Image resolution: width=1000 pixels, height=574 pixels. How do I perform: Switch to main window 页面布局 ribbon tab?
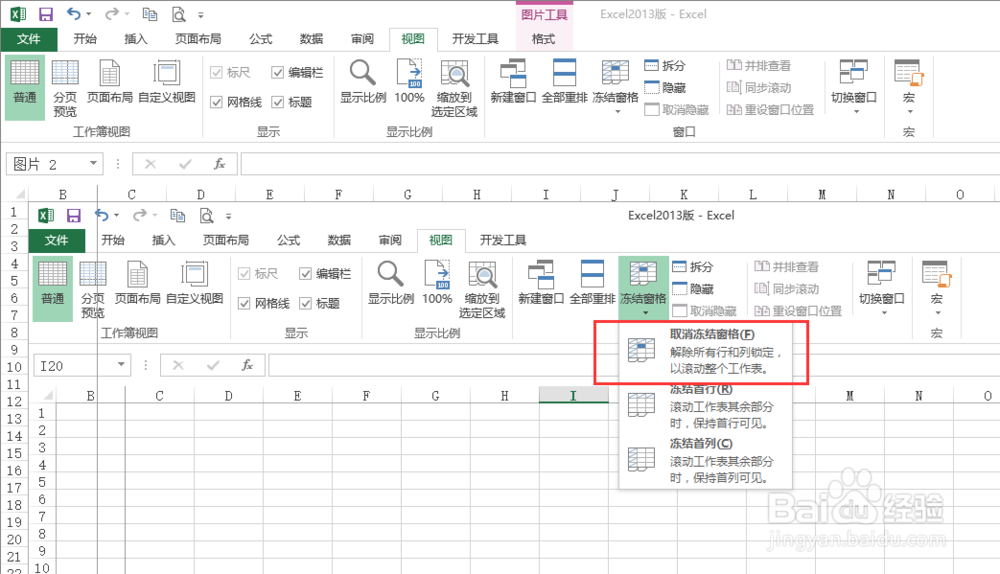click(198, 39)
